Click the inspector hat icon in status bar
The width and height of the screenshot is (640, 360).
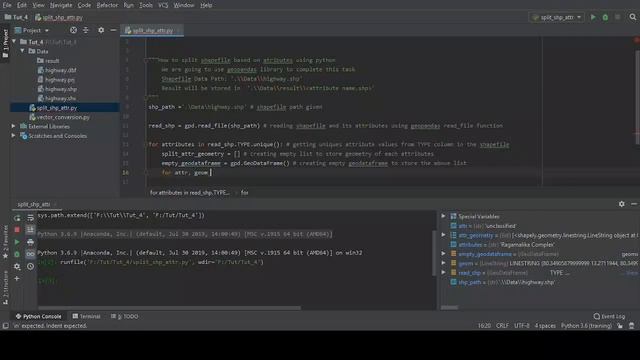tap(632, 326)
